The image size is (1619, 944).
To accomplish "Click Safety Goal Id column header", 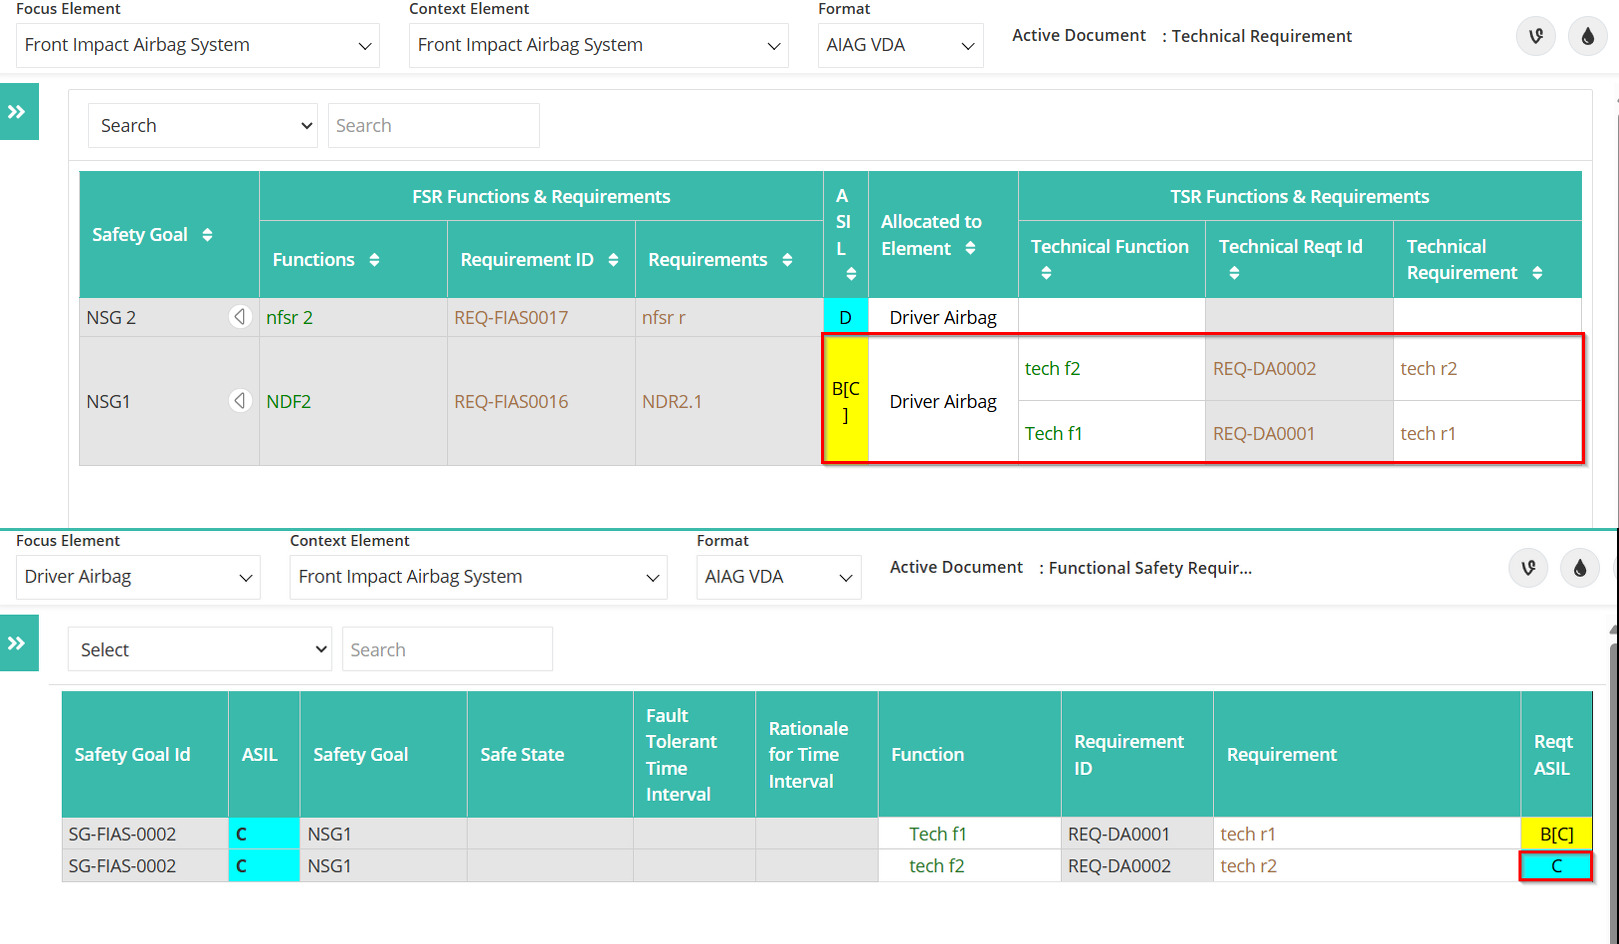I will (145, 755).
